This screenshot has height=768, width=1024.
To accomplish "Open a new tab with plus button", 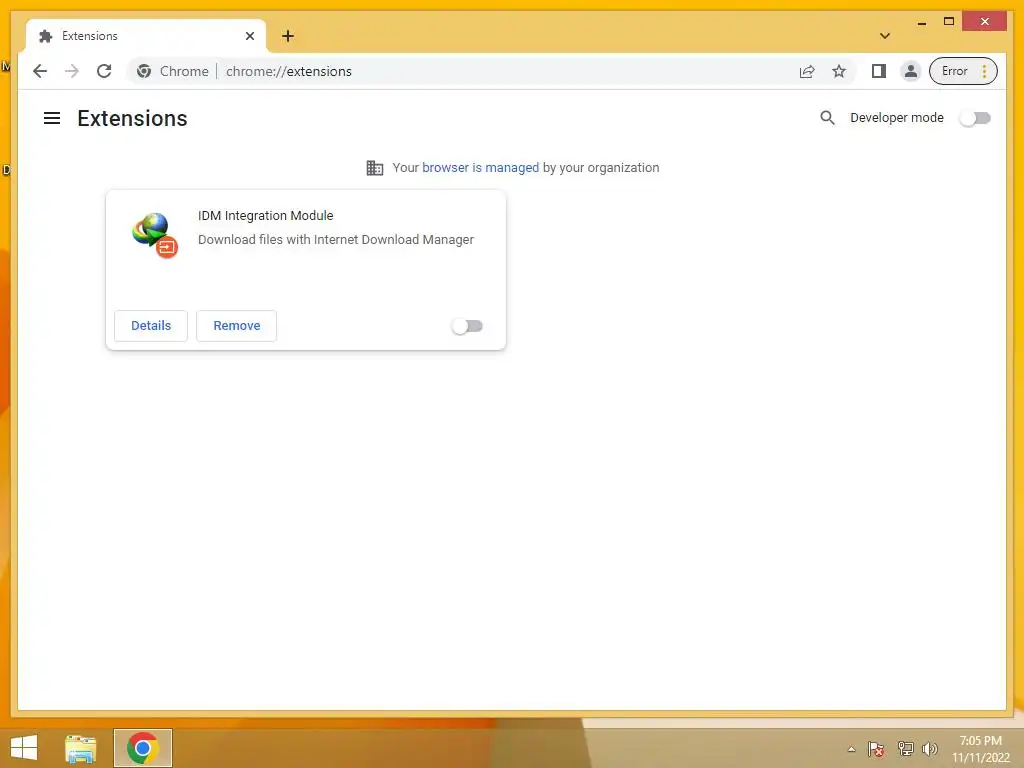I will (288, 36).
